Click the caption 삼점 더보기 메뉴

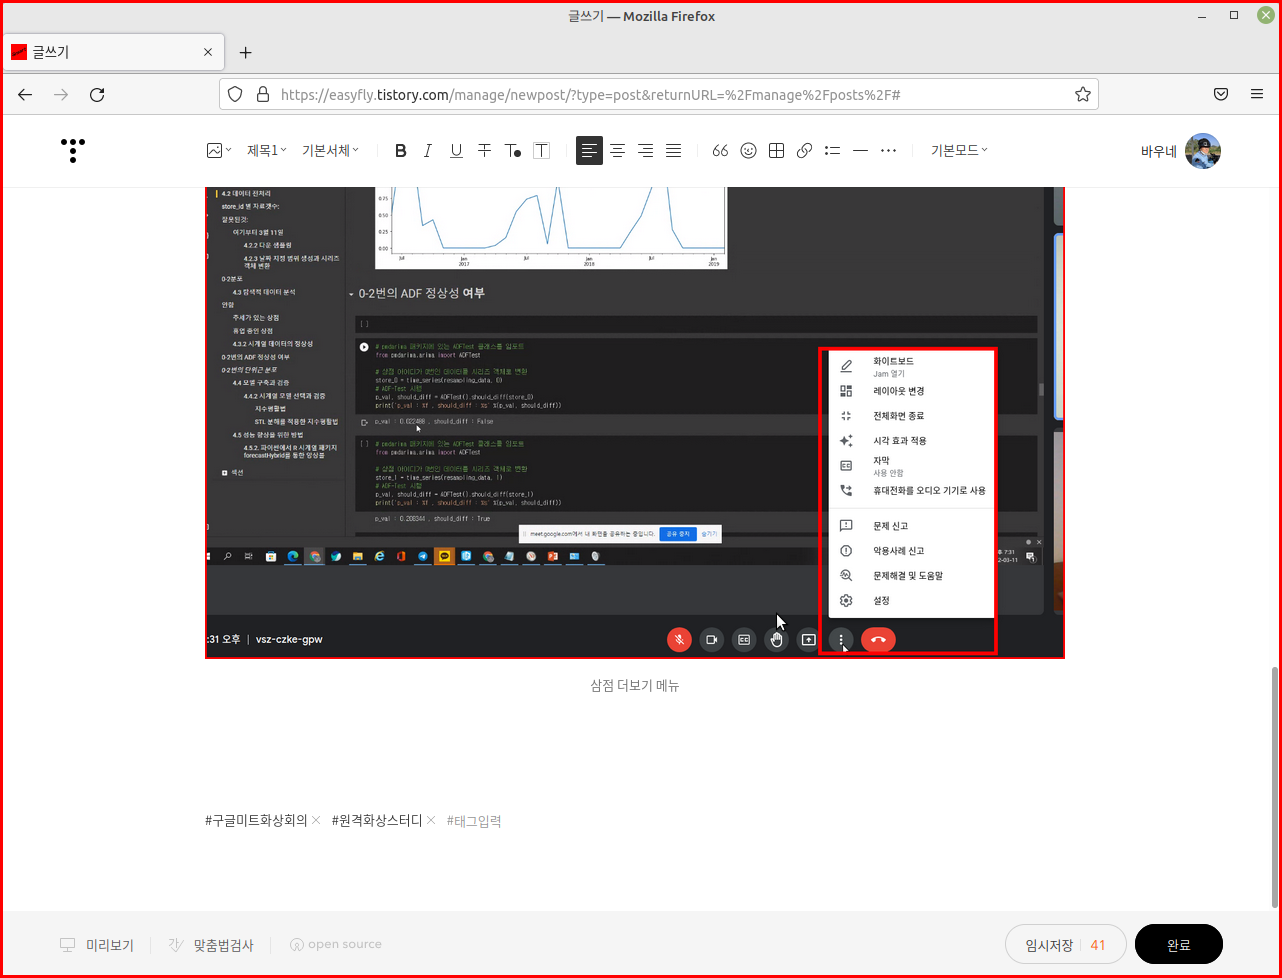635,686
